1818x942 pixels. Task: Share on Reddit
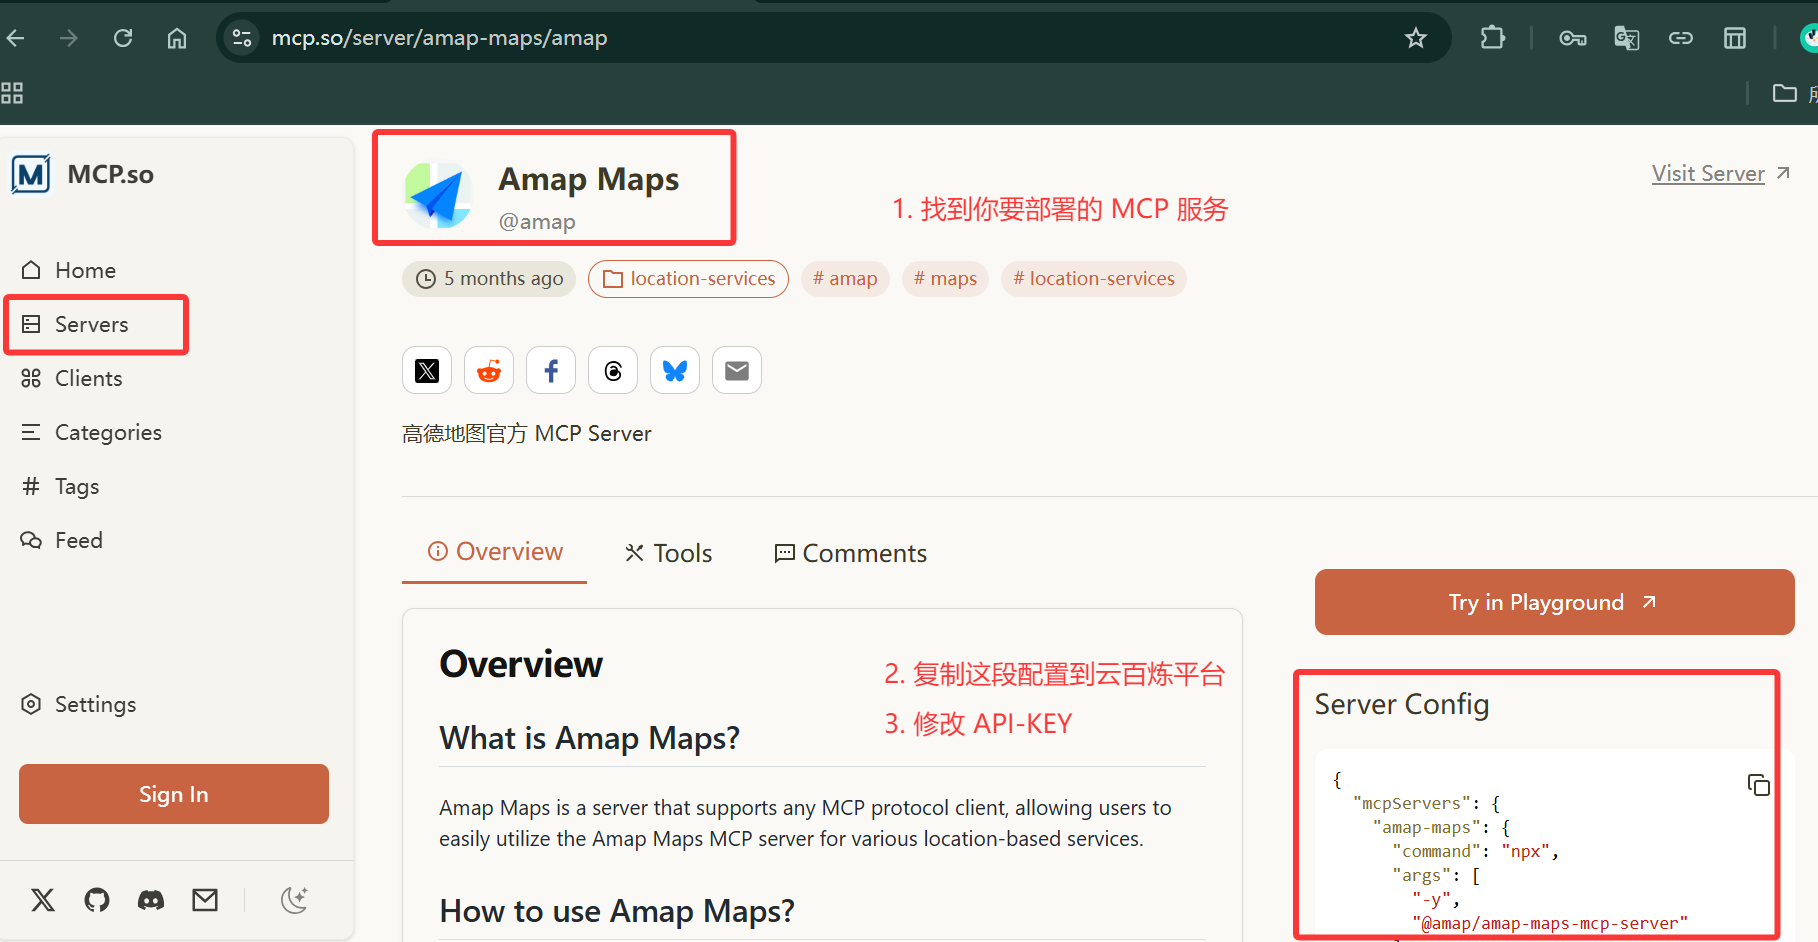(x=489, y=371)
